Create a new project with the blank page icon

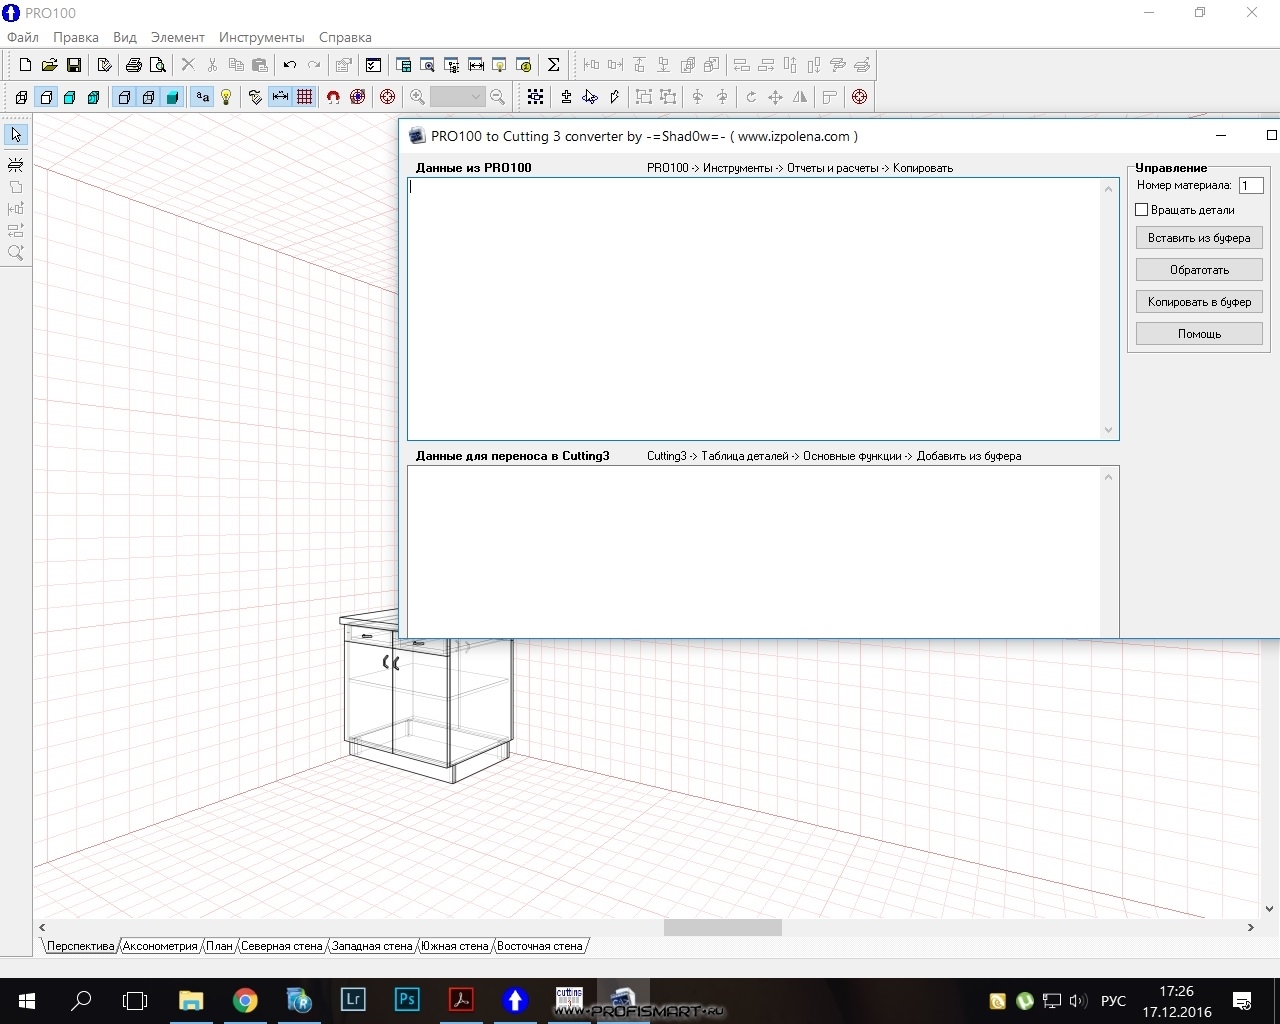coord(25,65)
